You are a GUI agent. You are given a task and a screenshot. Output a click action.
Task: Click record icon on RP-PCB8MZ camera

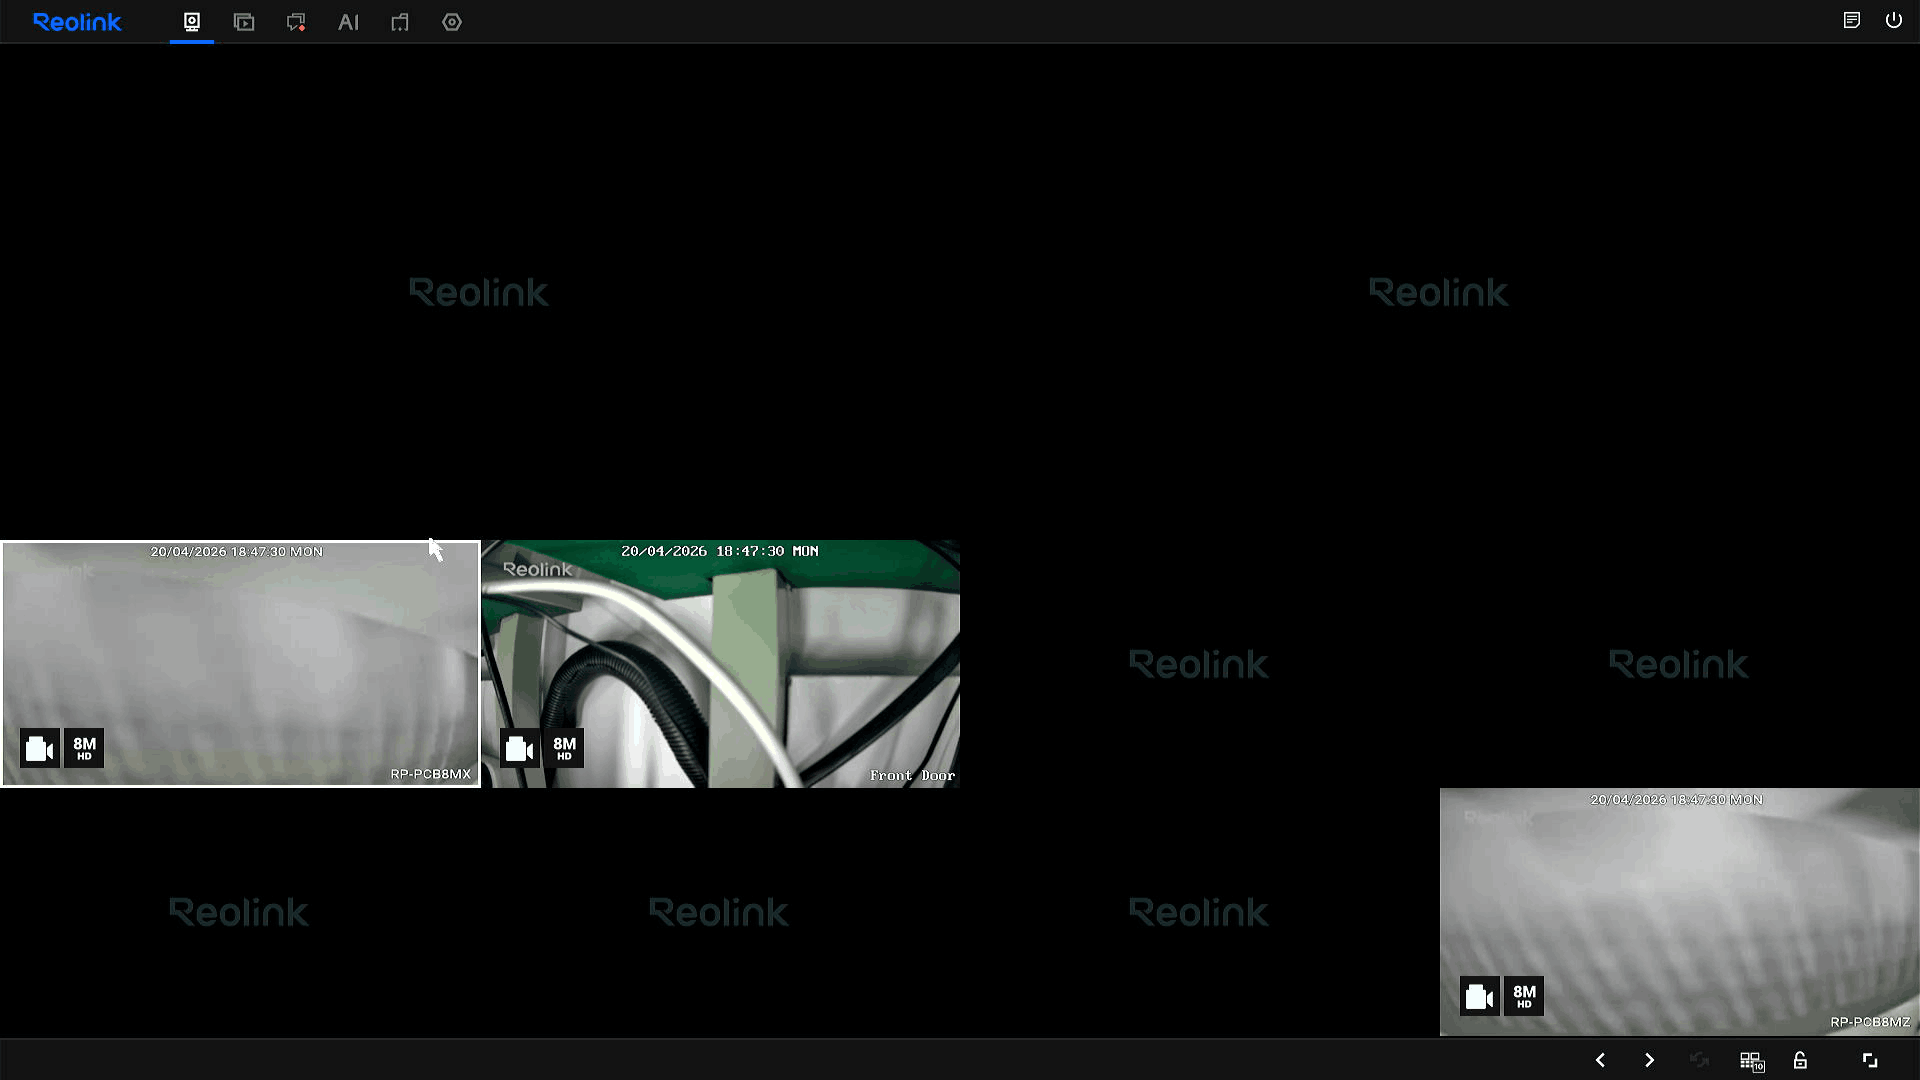click(x=1480, y=996)
